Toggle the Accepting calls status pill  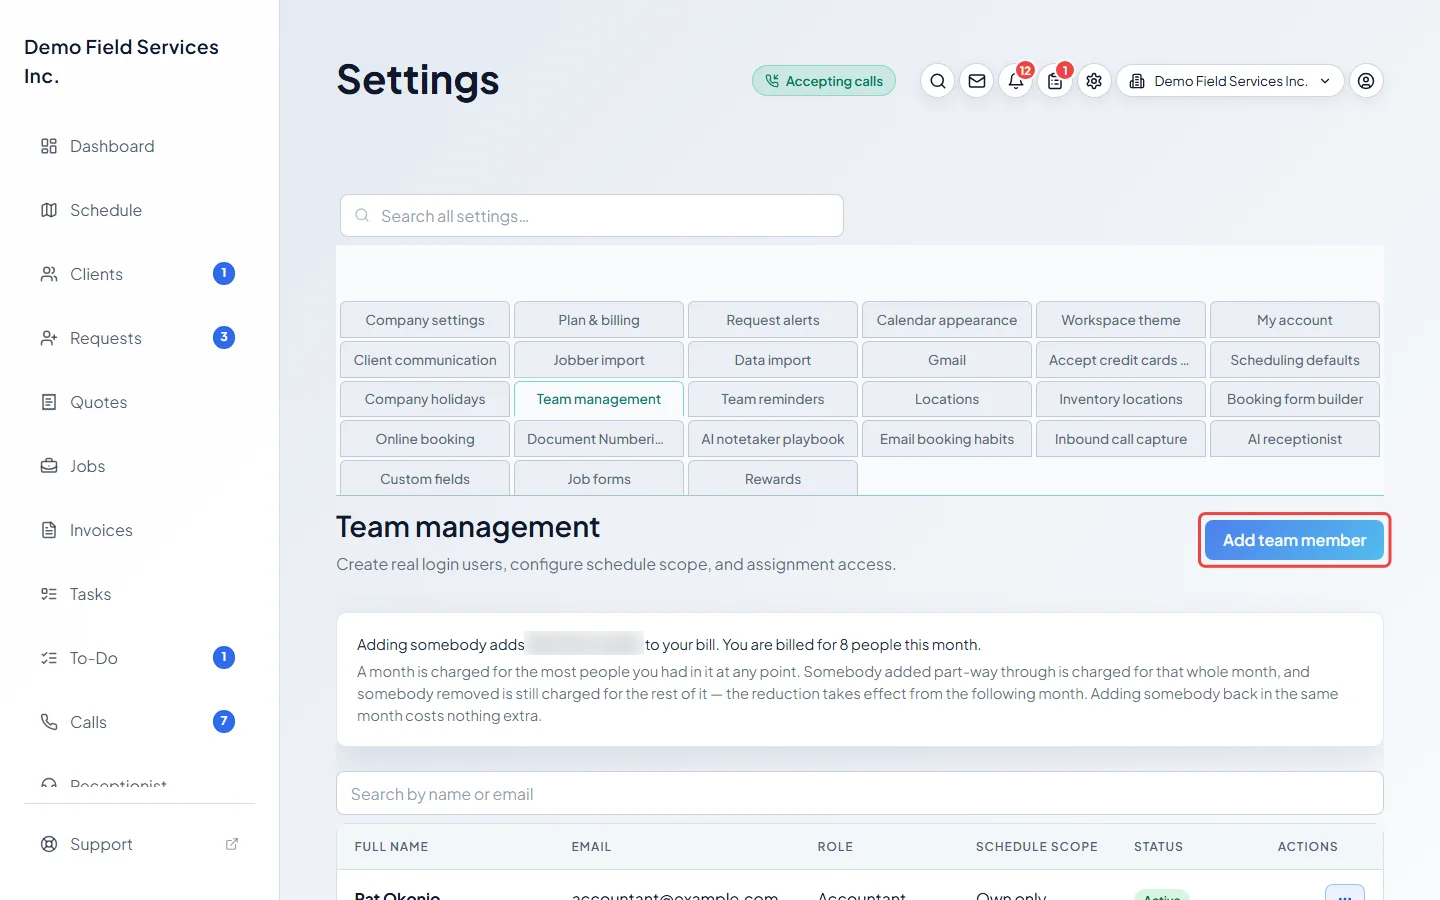click(824, 81)
